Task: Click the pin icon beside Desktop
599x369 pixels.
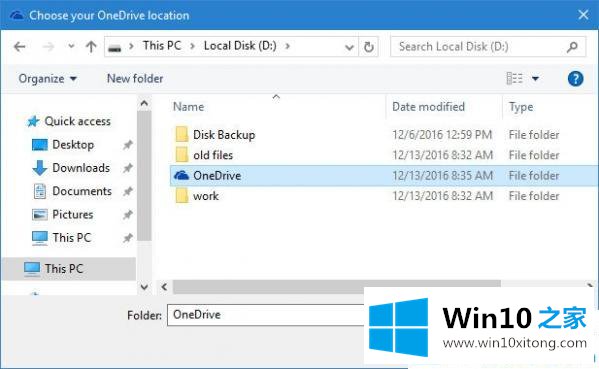Action: pos(128,145)
